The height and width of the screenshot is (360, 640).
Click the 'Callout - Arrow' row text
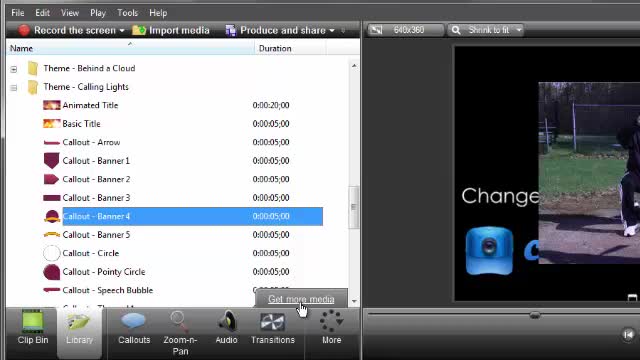point(91,142)
